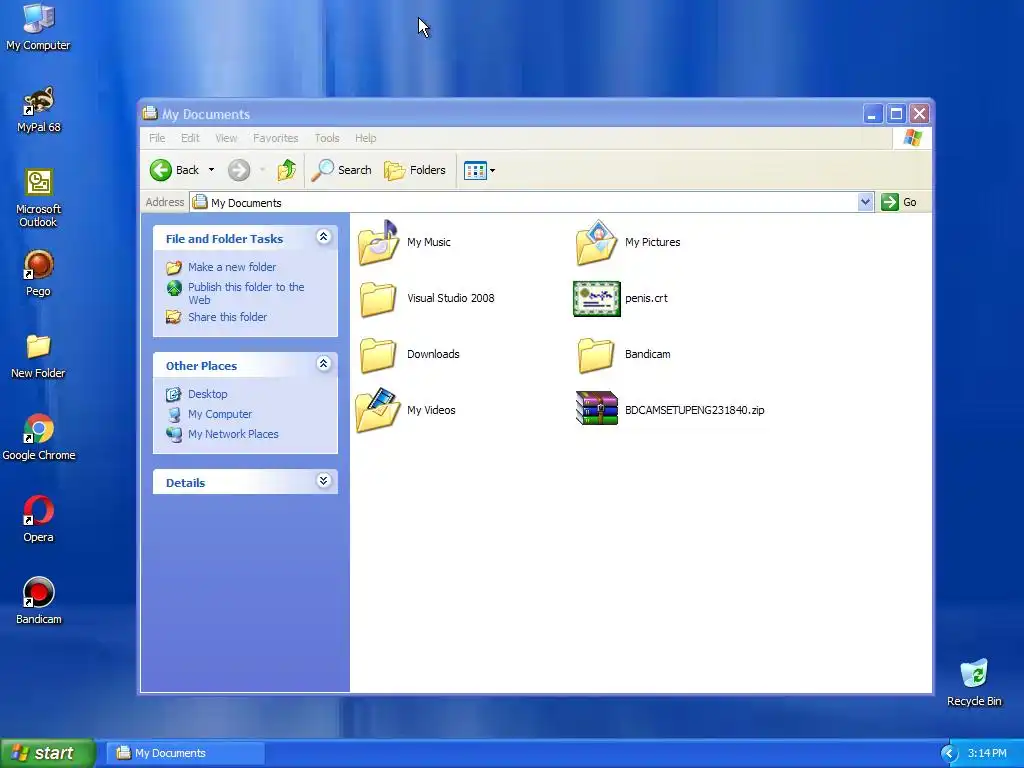The height and width of the screenshot is (768, 1024).
Task: Click the My Documents taskbar button
Action: [x=185, y=753]
